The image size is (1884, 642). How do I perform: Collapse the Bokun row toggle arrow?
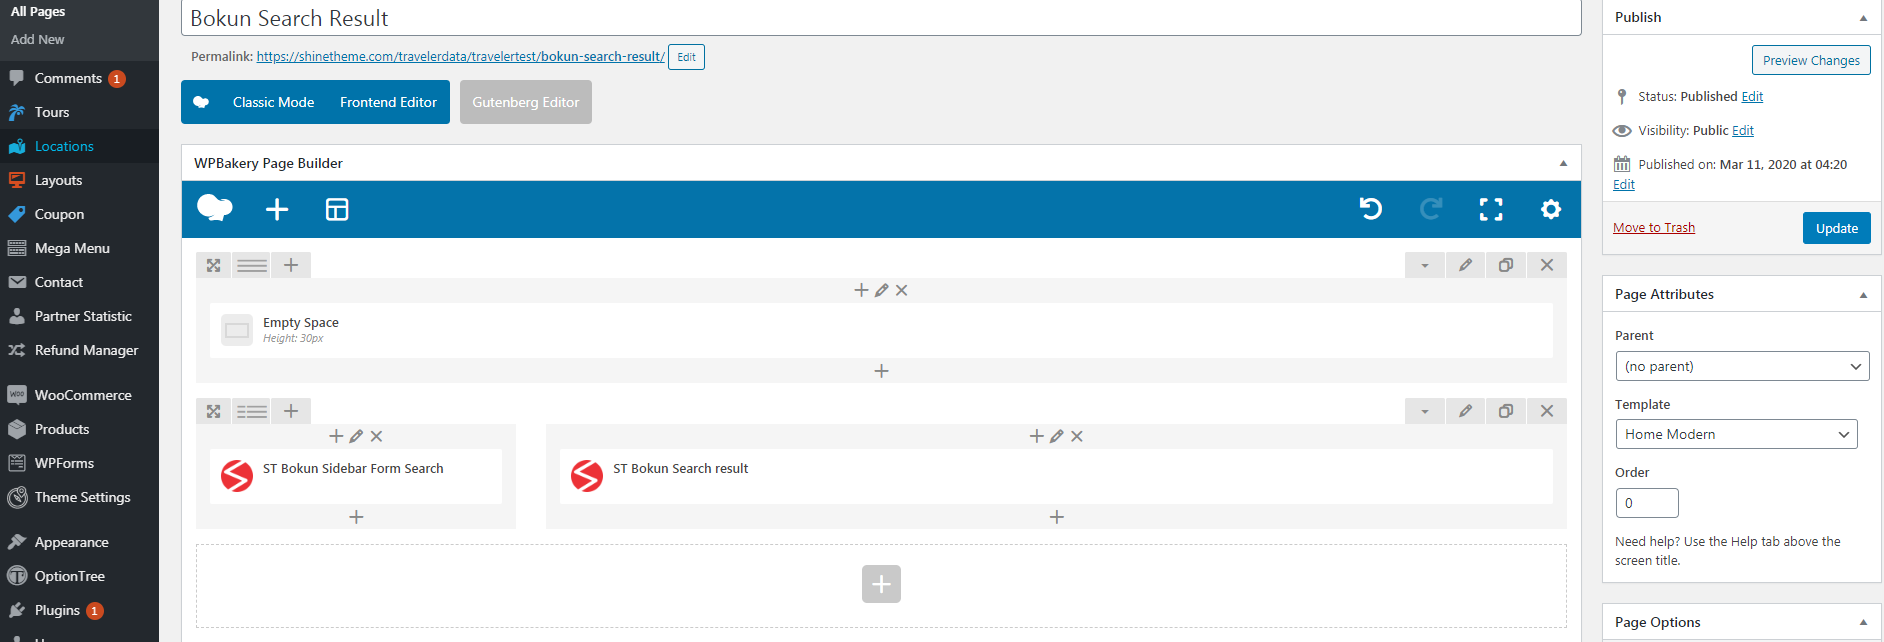pos(1425,411)
